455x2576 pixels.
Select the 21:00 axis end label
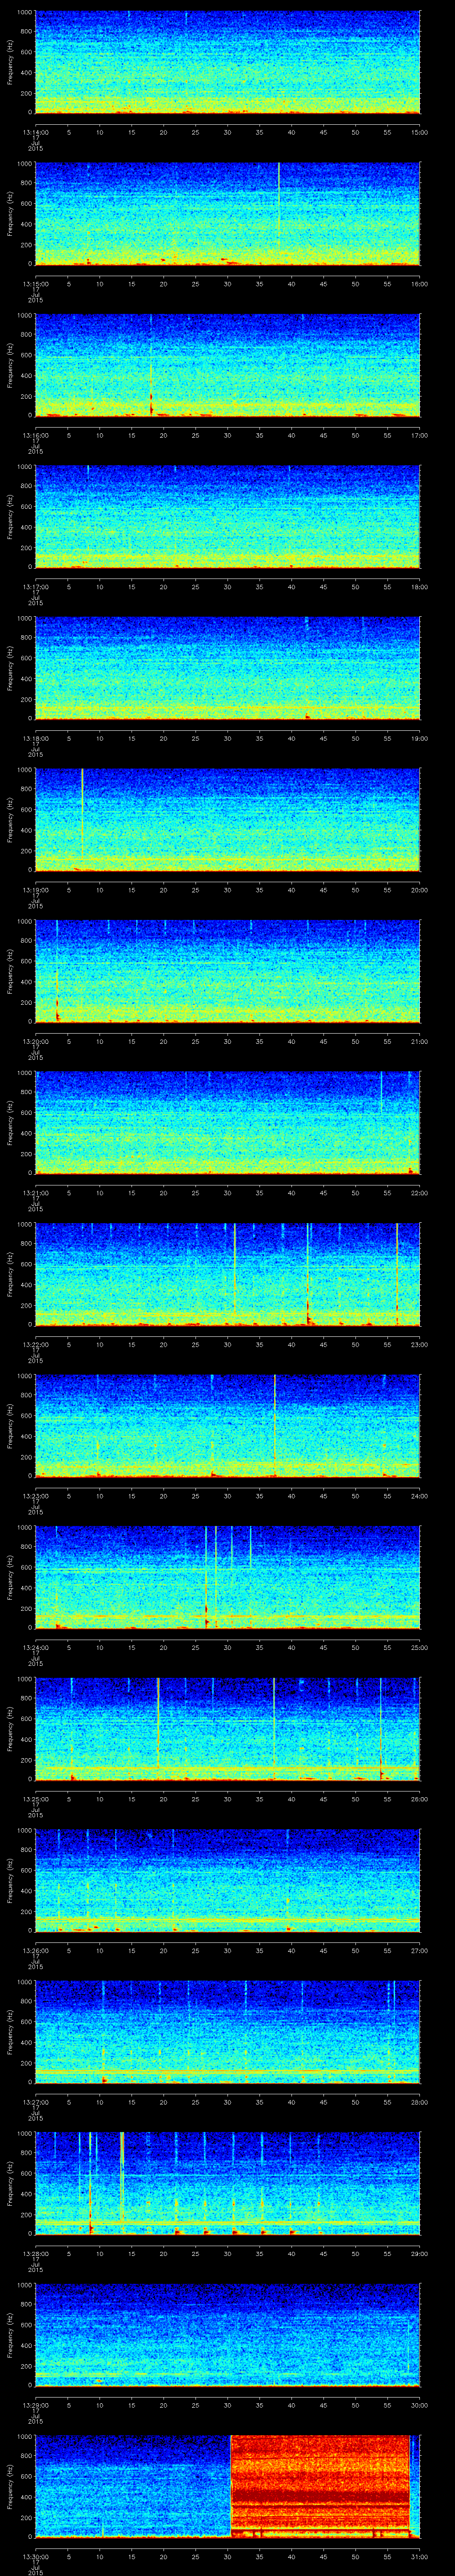click(419, 1041)
